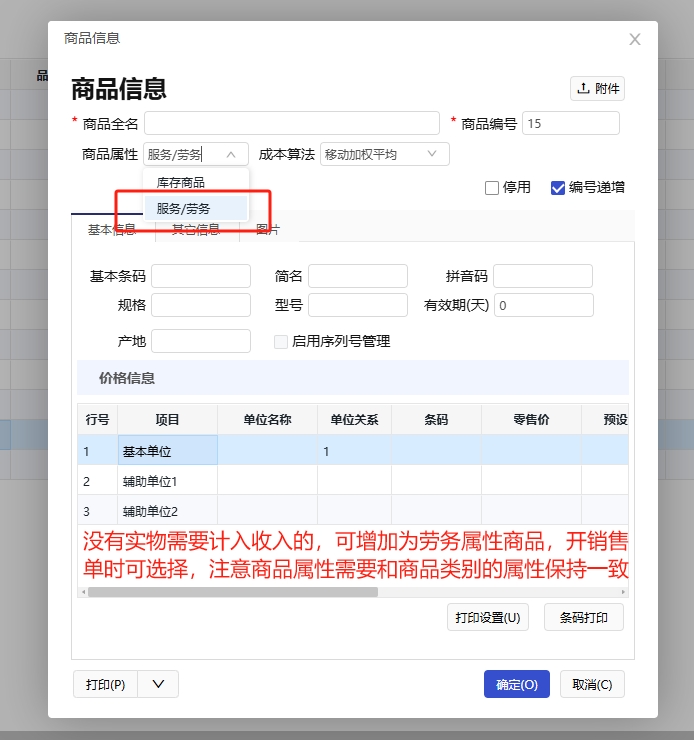This screenshot has width=694, height=740.
Task: Click the 单位名称 cell of 基本单位 row
Action: click(x=267, y=450)
